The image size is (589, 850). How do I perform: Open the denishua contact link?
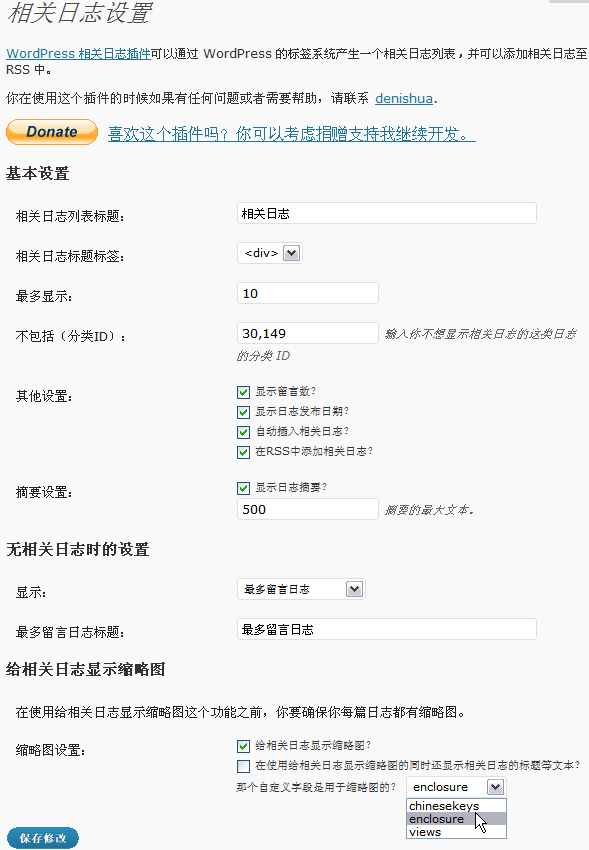[404, 98]
